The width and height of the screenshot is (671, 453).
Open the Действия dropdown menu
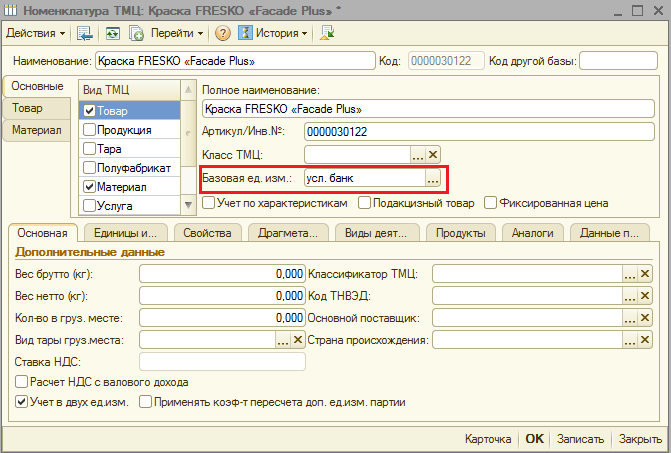point(36,33)
